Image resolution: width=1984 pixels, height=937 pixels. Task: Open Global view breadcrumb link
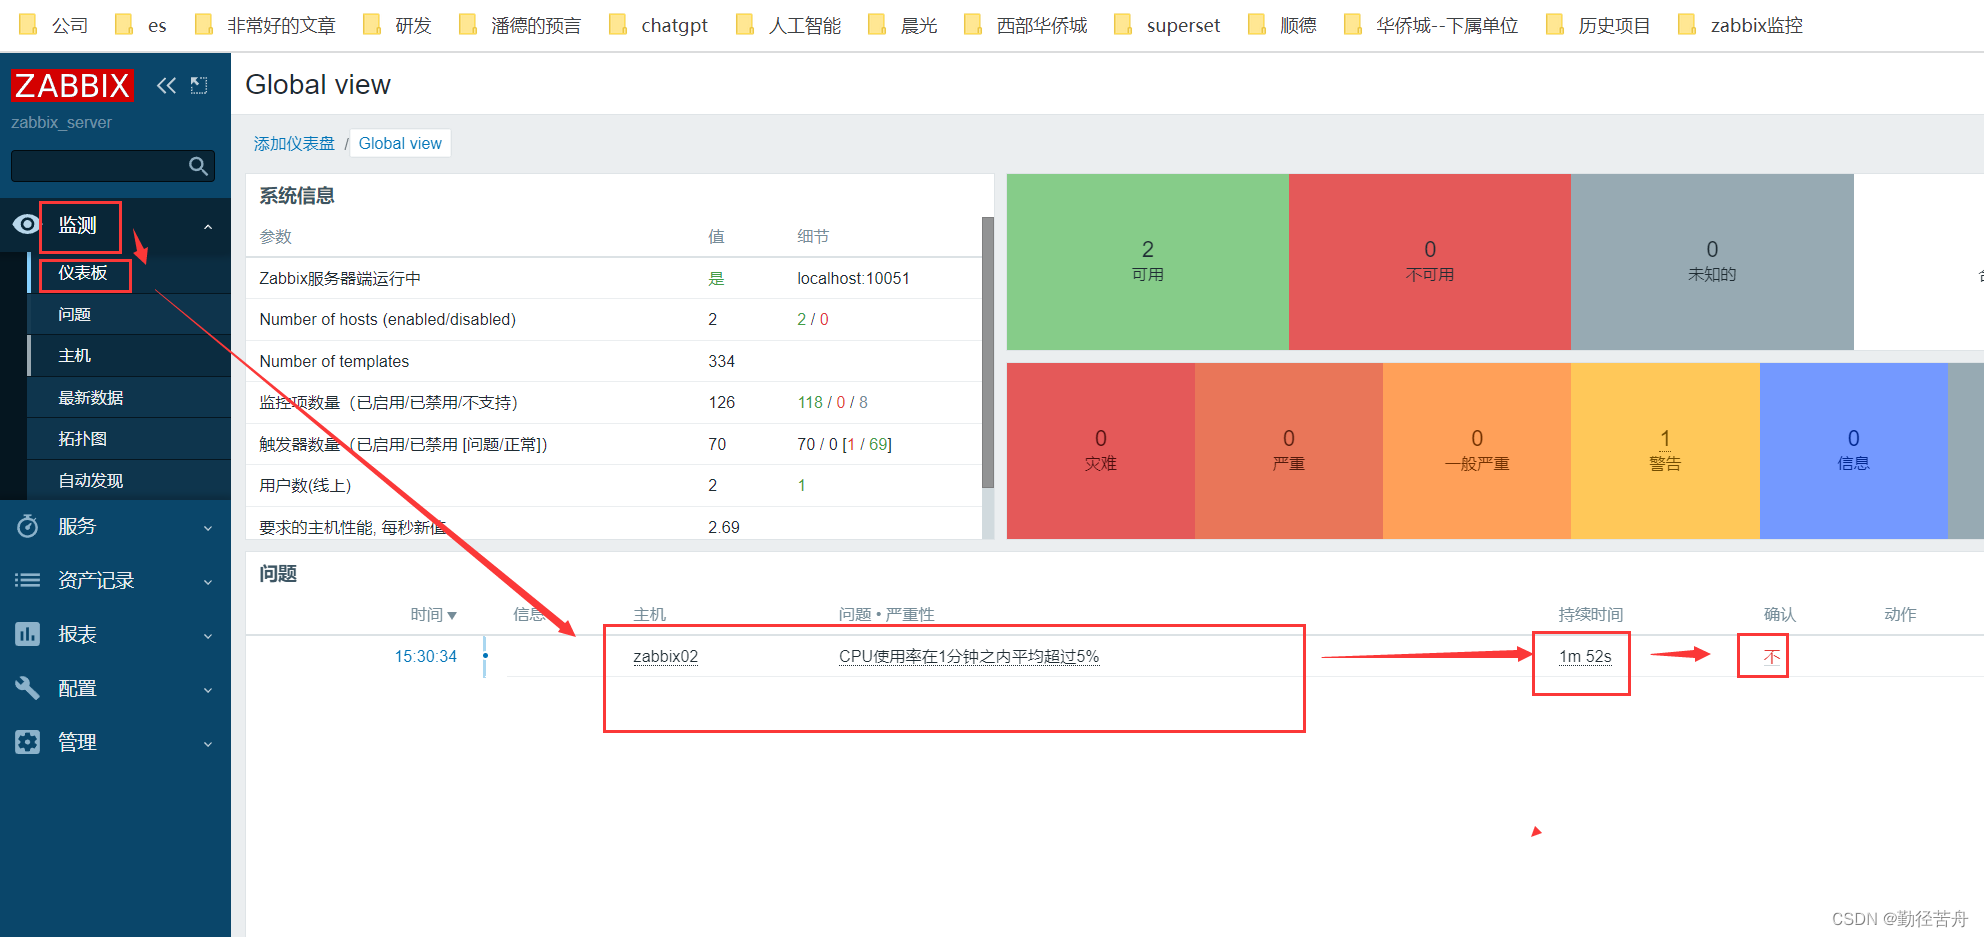coord(400,143)
